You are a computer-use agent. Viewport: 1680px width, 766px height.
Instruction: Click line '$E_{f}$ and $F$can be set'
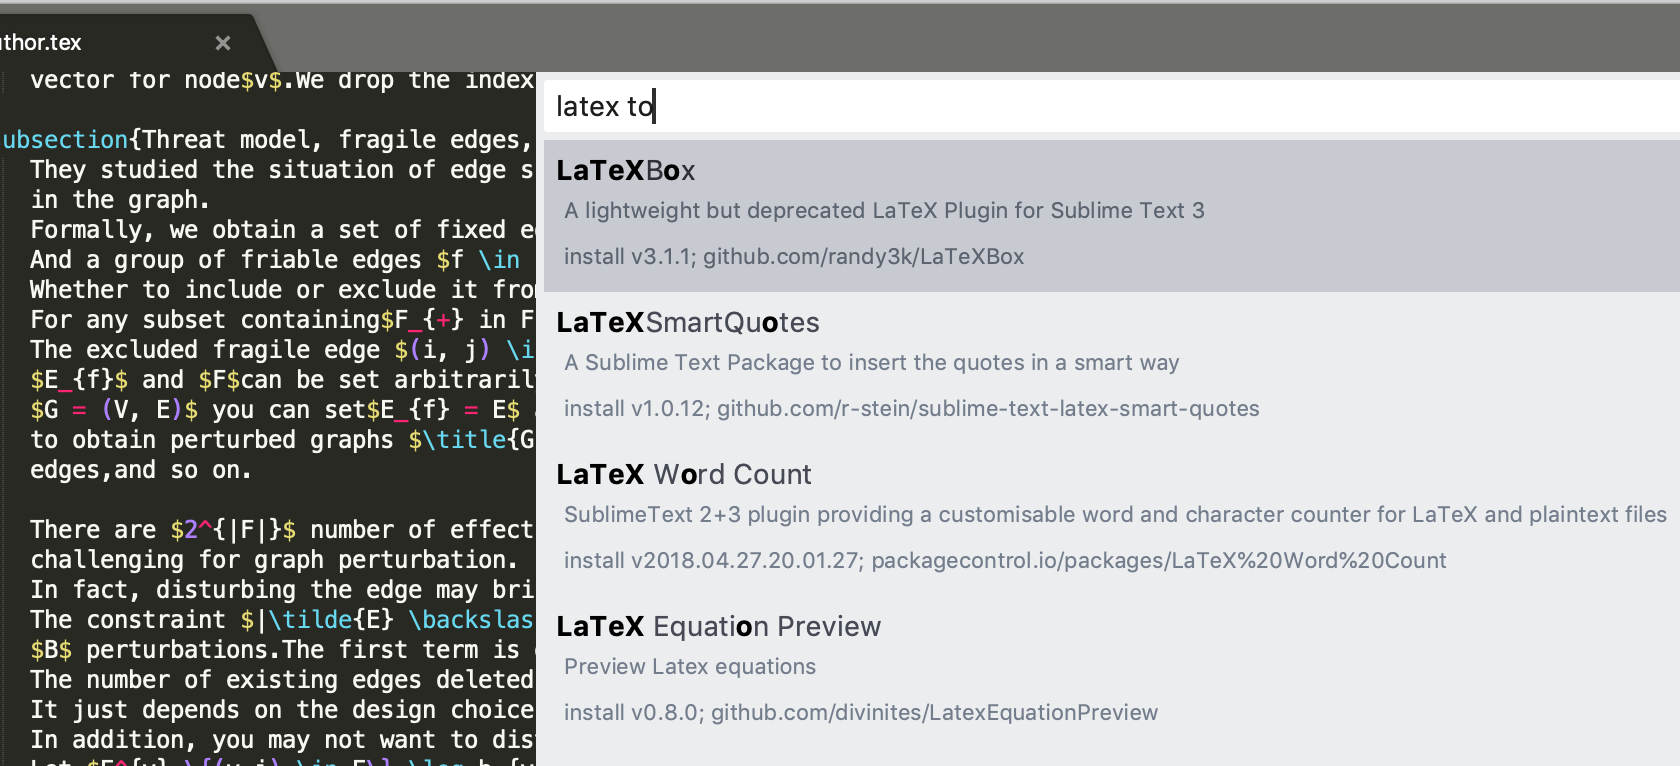tap(282, 380)
